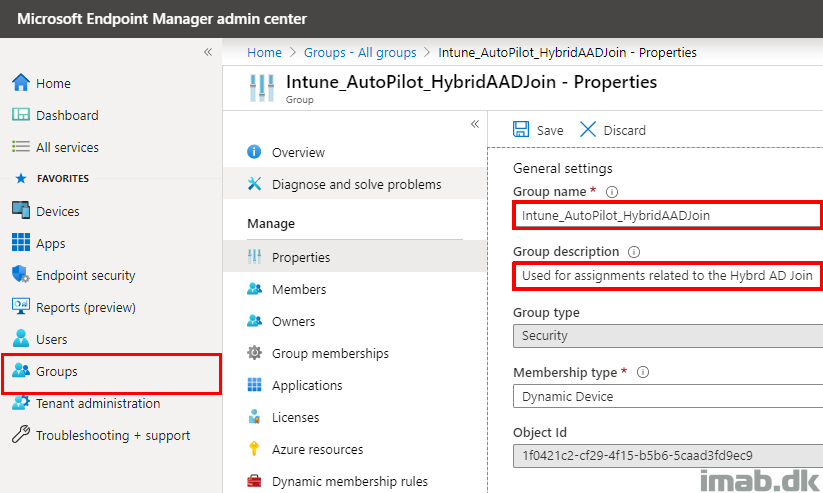Select the Devices icon under Favorites
The height and width of the screenshot is (493, 823).
click(x=21, y=211)
